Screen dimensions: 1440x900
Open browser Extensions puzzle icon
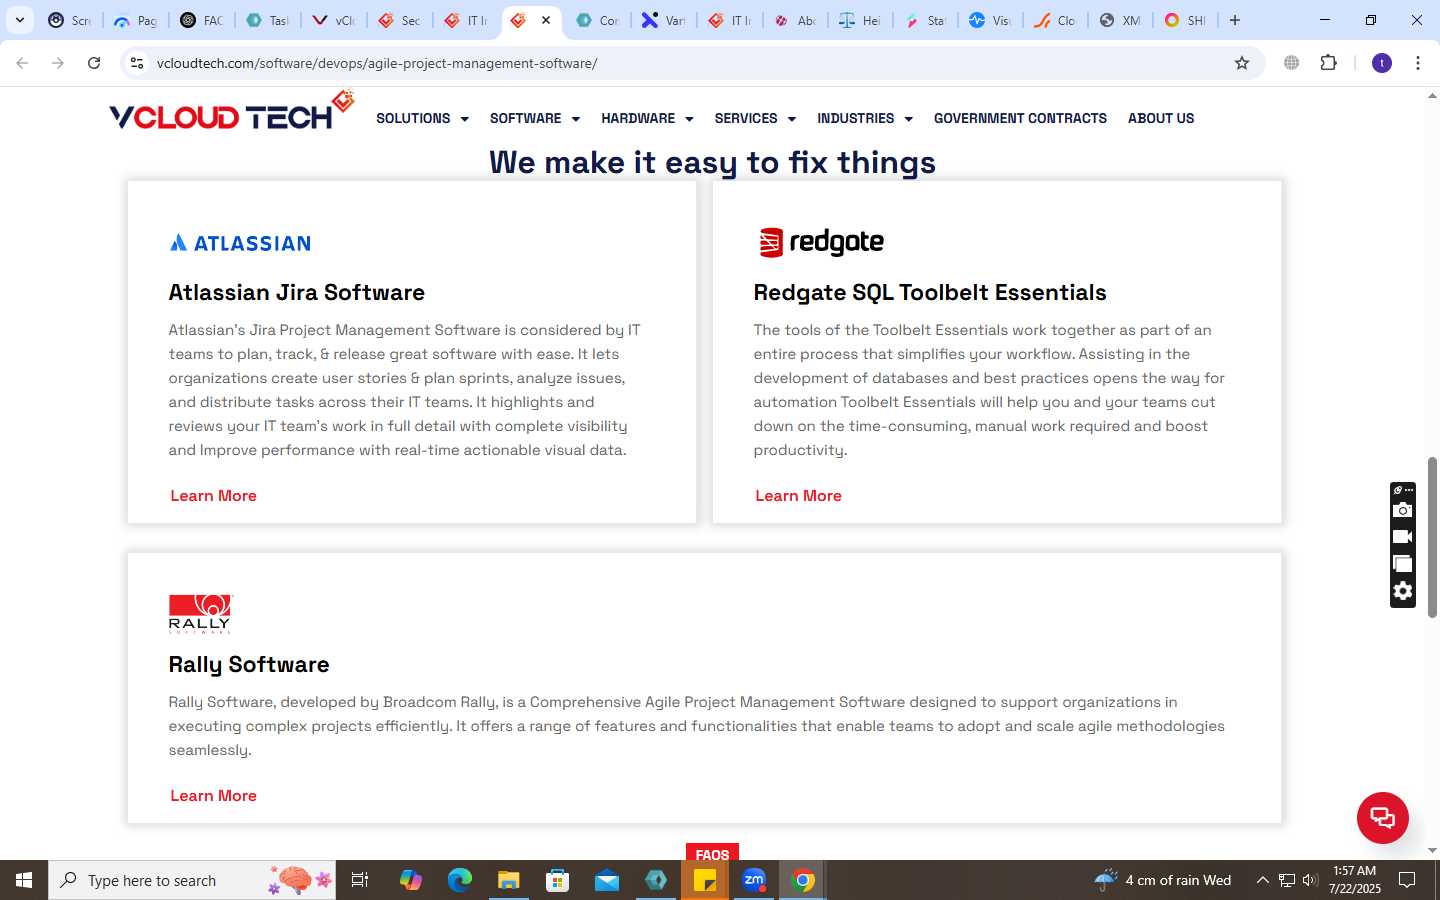point(1329,63)
